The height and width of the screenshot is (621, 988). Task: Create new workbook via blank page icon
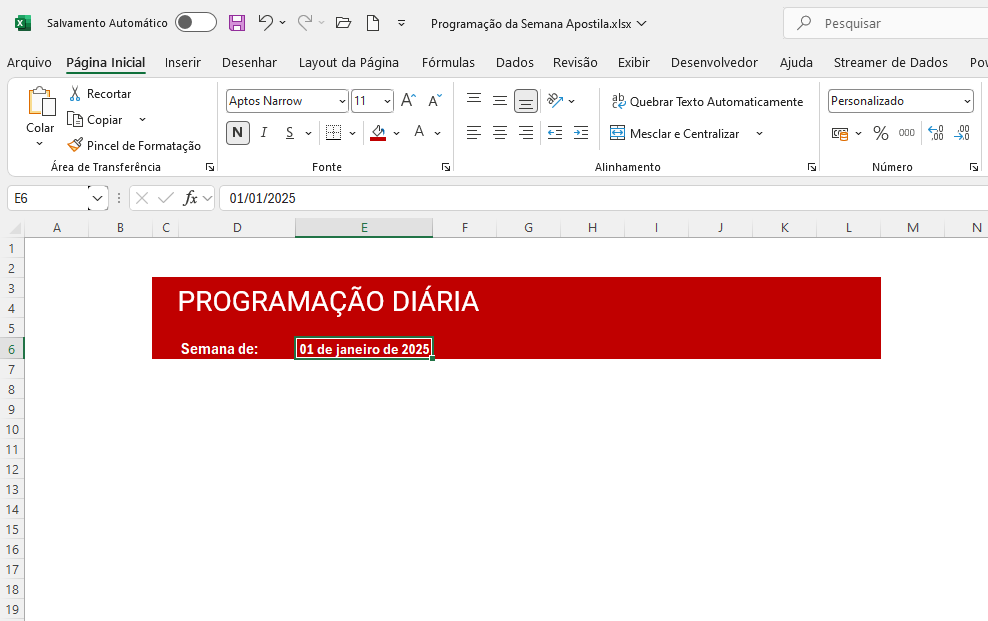[373, 23]
